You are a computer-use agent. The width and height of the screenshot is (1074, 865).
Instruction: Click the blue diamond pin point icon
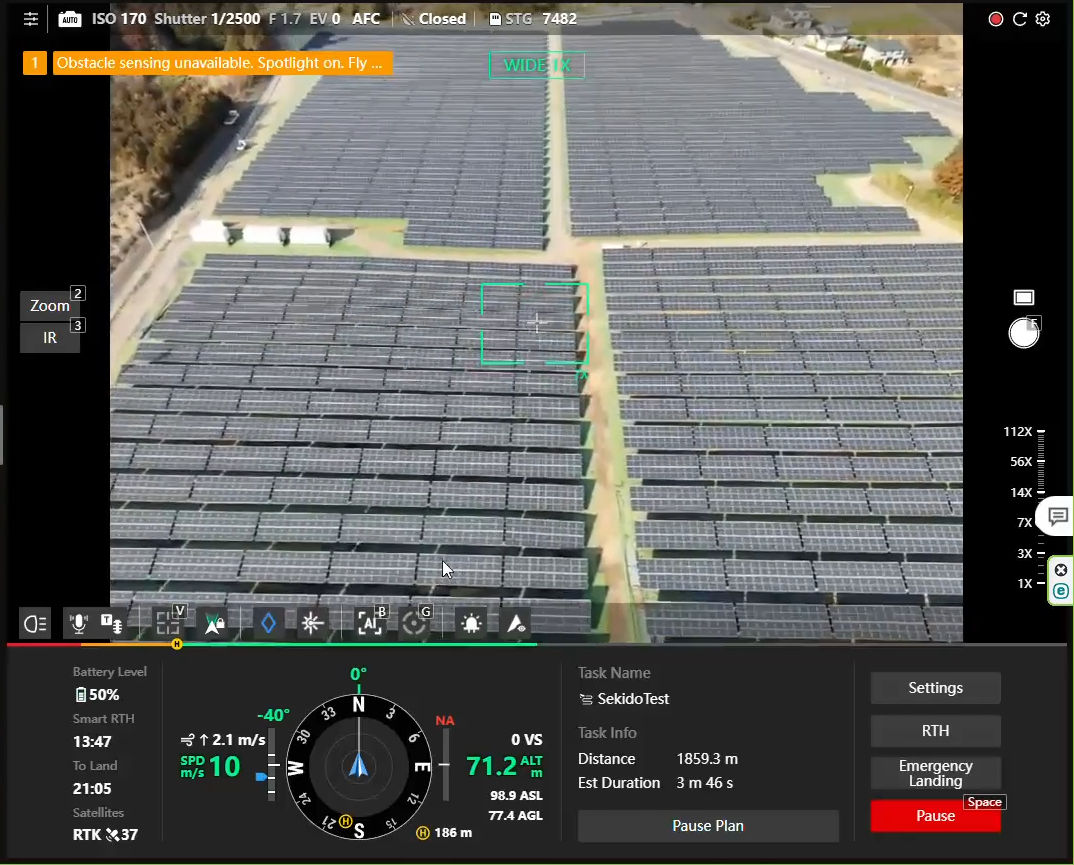coord(268,623)
